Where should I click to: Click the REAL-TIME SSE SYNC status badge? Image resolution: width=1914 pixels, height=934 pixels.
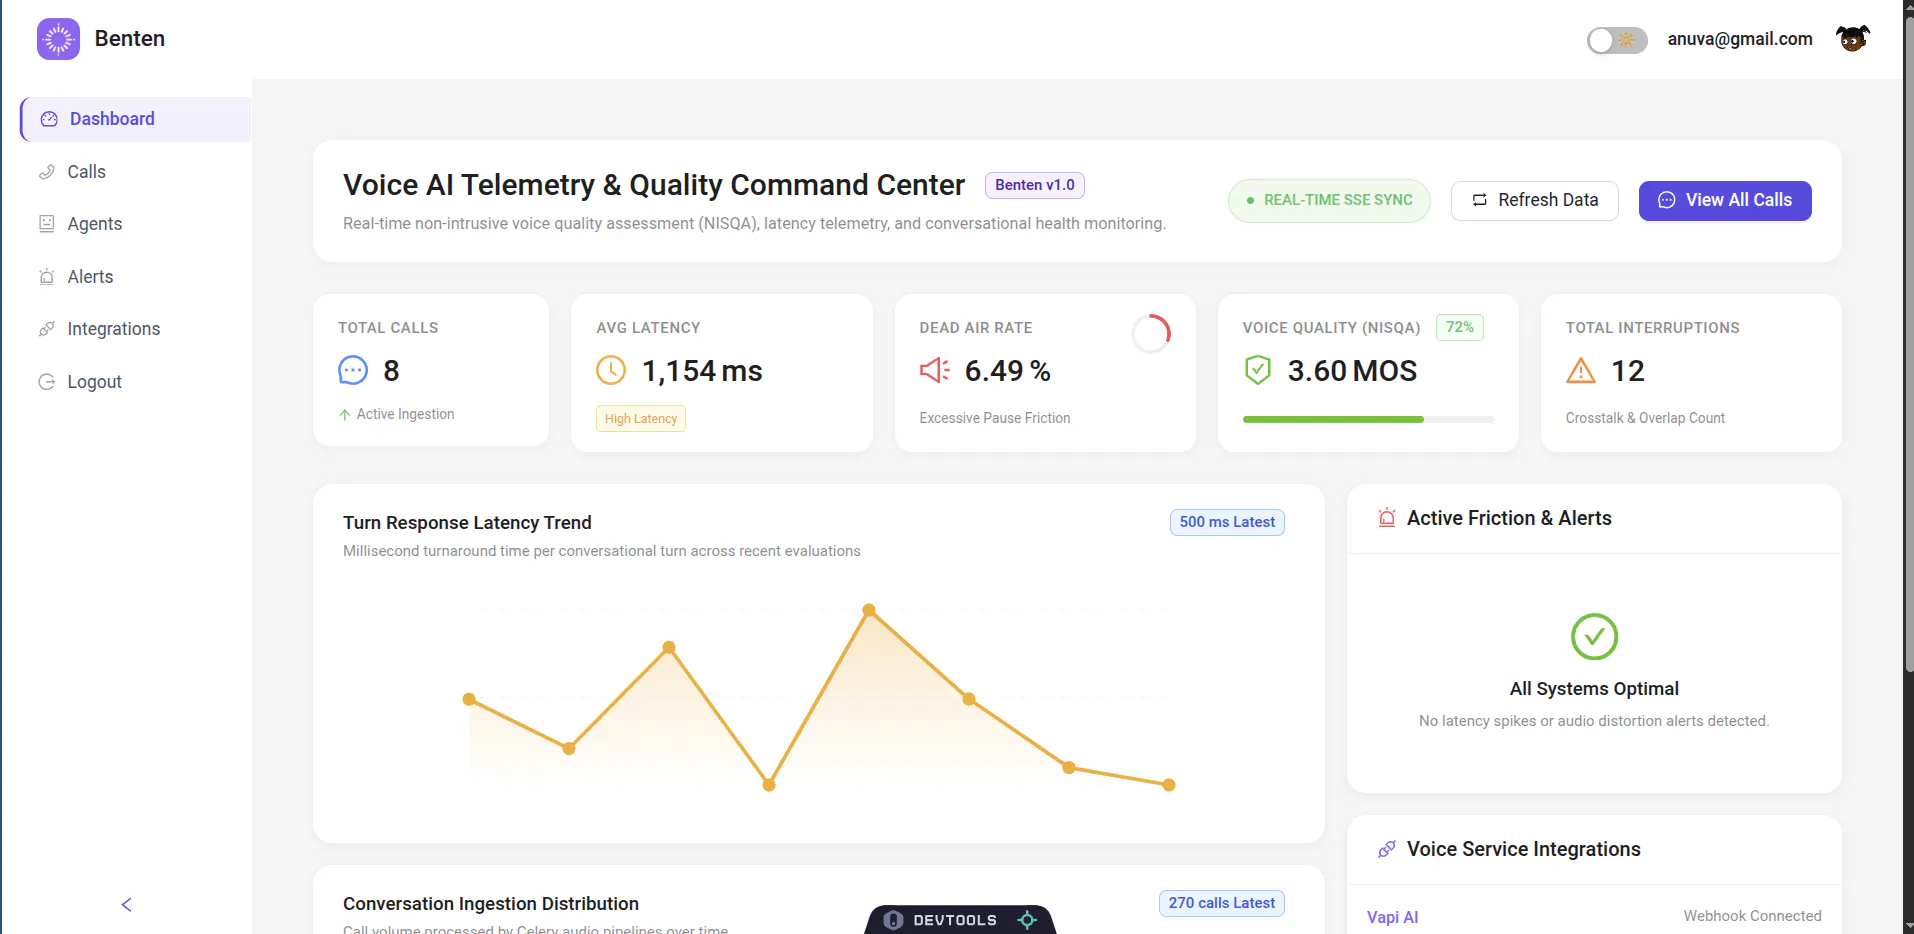pos(1329,200)
